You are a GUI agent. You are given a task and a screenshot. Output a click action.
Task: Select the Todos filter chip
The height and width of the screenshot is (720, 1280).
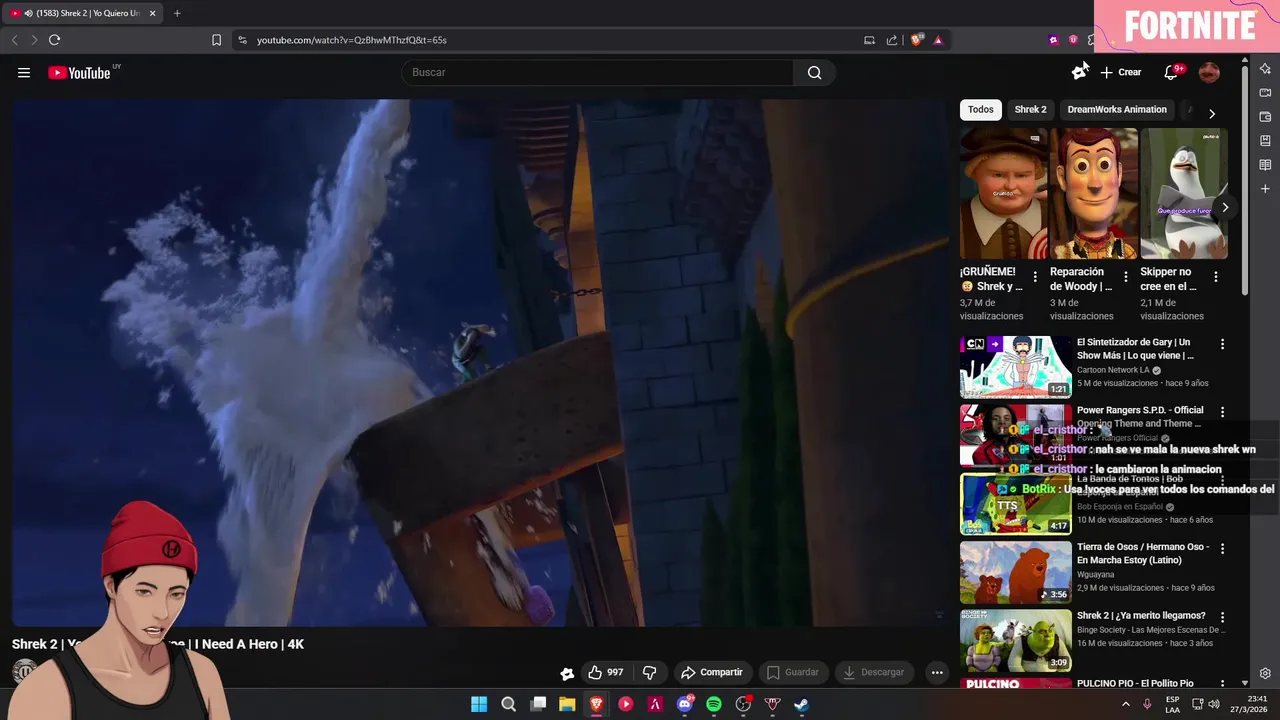click(981, 109)
